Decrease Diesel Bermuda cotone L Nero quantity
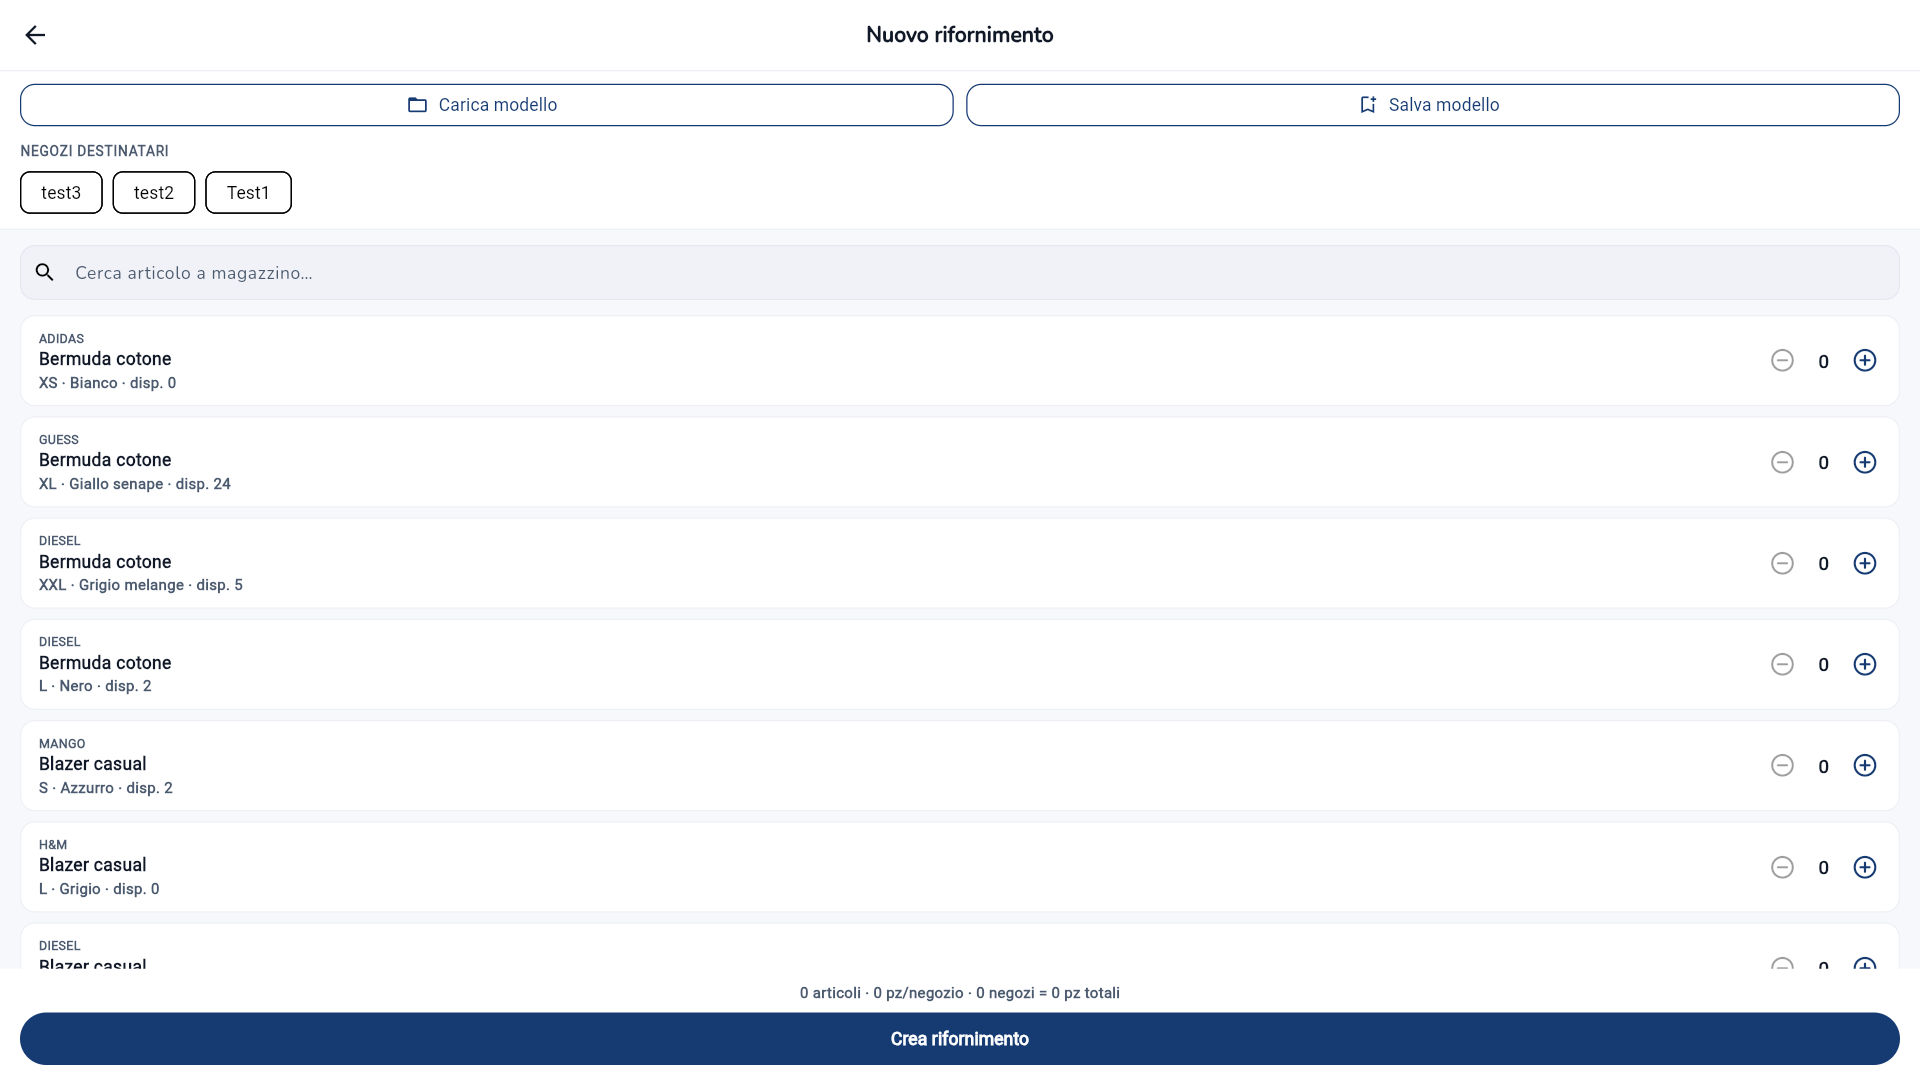The height and width of the screenshot is (1080, 1920). [x=1782, y=664]
